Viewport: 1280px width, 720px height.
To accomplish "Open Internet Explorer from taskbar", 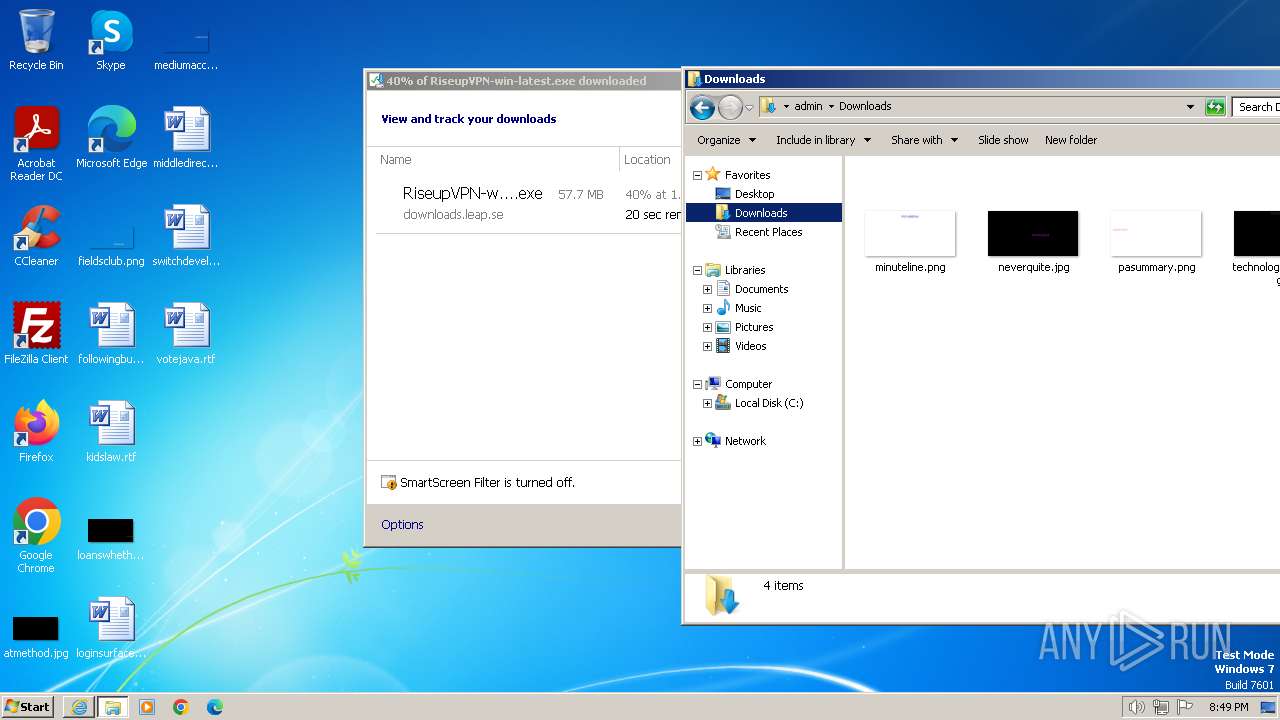I will point(79,707).
